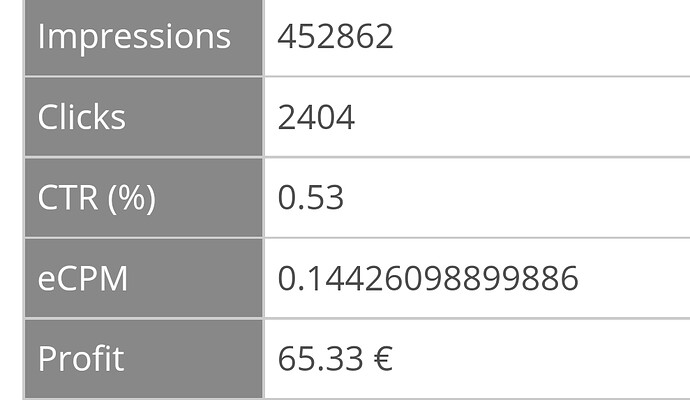Click the CTR (%) label cell
The width and height of the screenshot is (690, 420).
pyautogui.click(x=96, y=198)
